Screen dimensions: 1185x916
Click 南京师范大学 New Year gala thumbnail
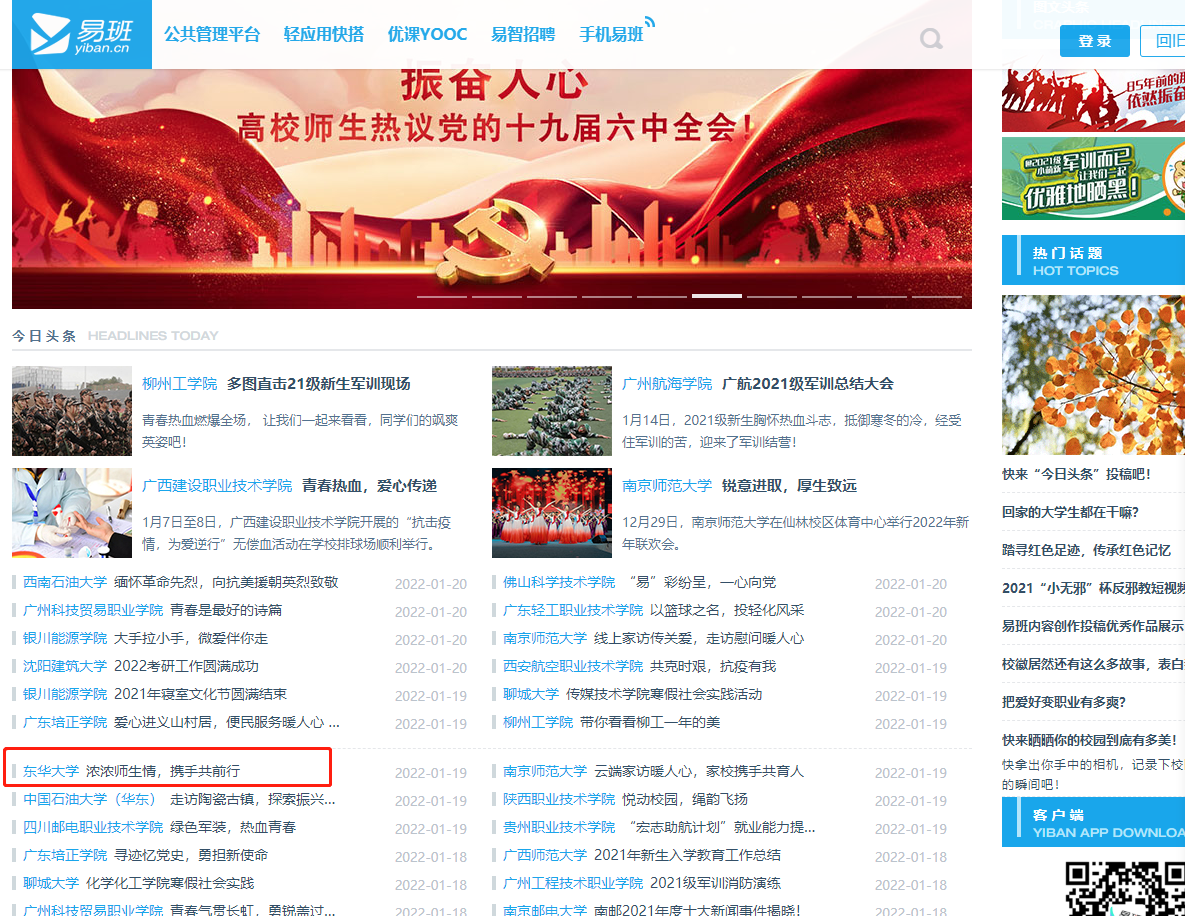click(551, 513)
